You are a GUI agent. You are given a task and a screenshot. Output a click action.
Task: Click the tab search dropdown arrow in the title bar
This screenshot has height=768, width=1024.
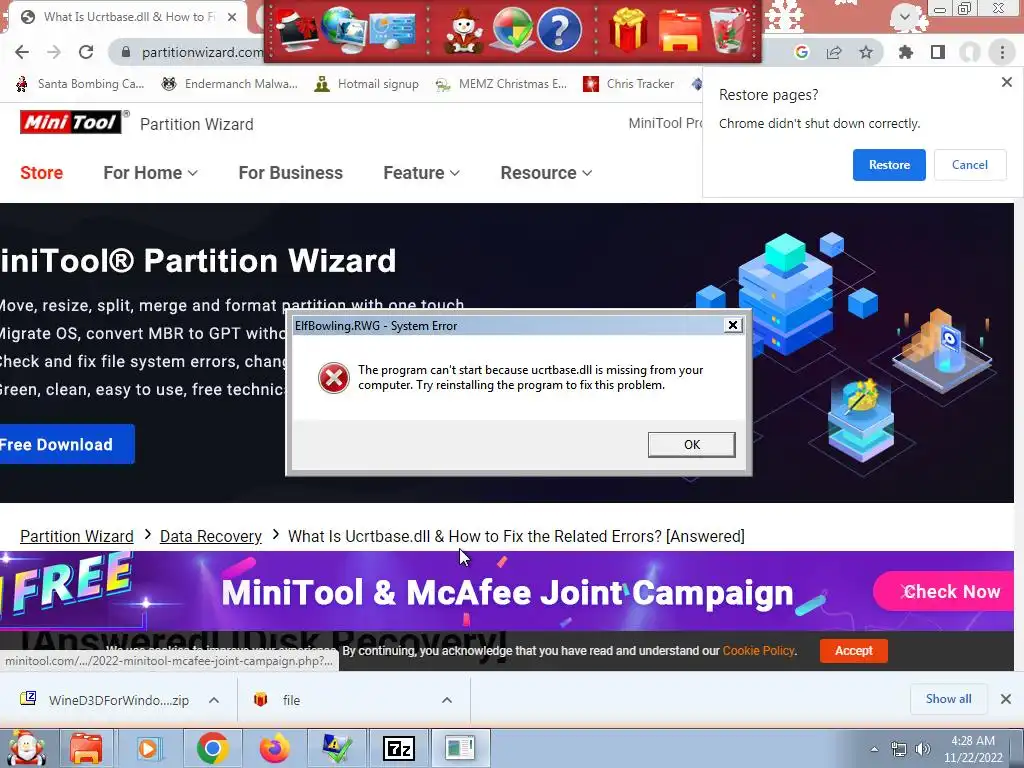904,16
